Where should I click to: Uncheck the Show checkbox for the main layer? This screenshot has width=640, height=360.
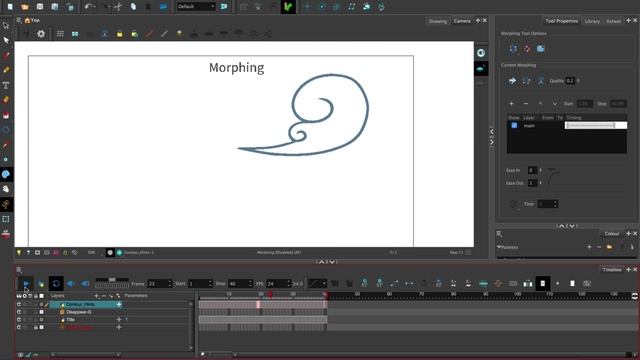pos(514,125)
